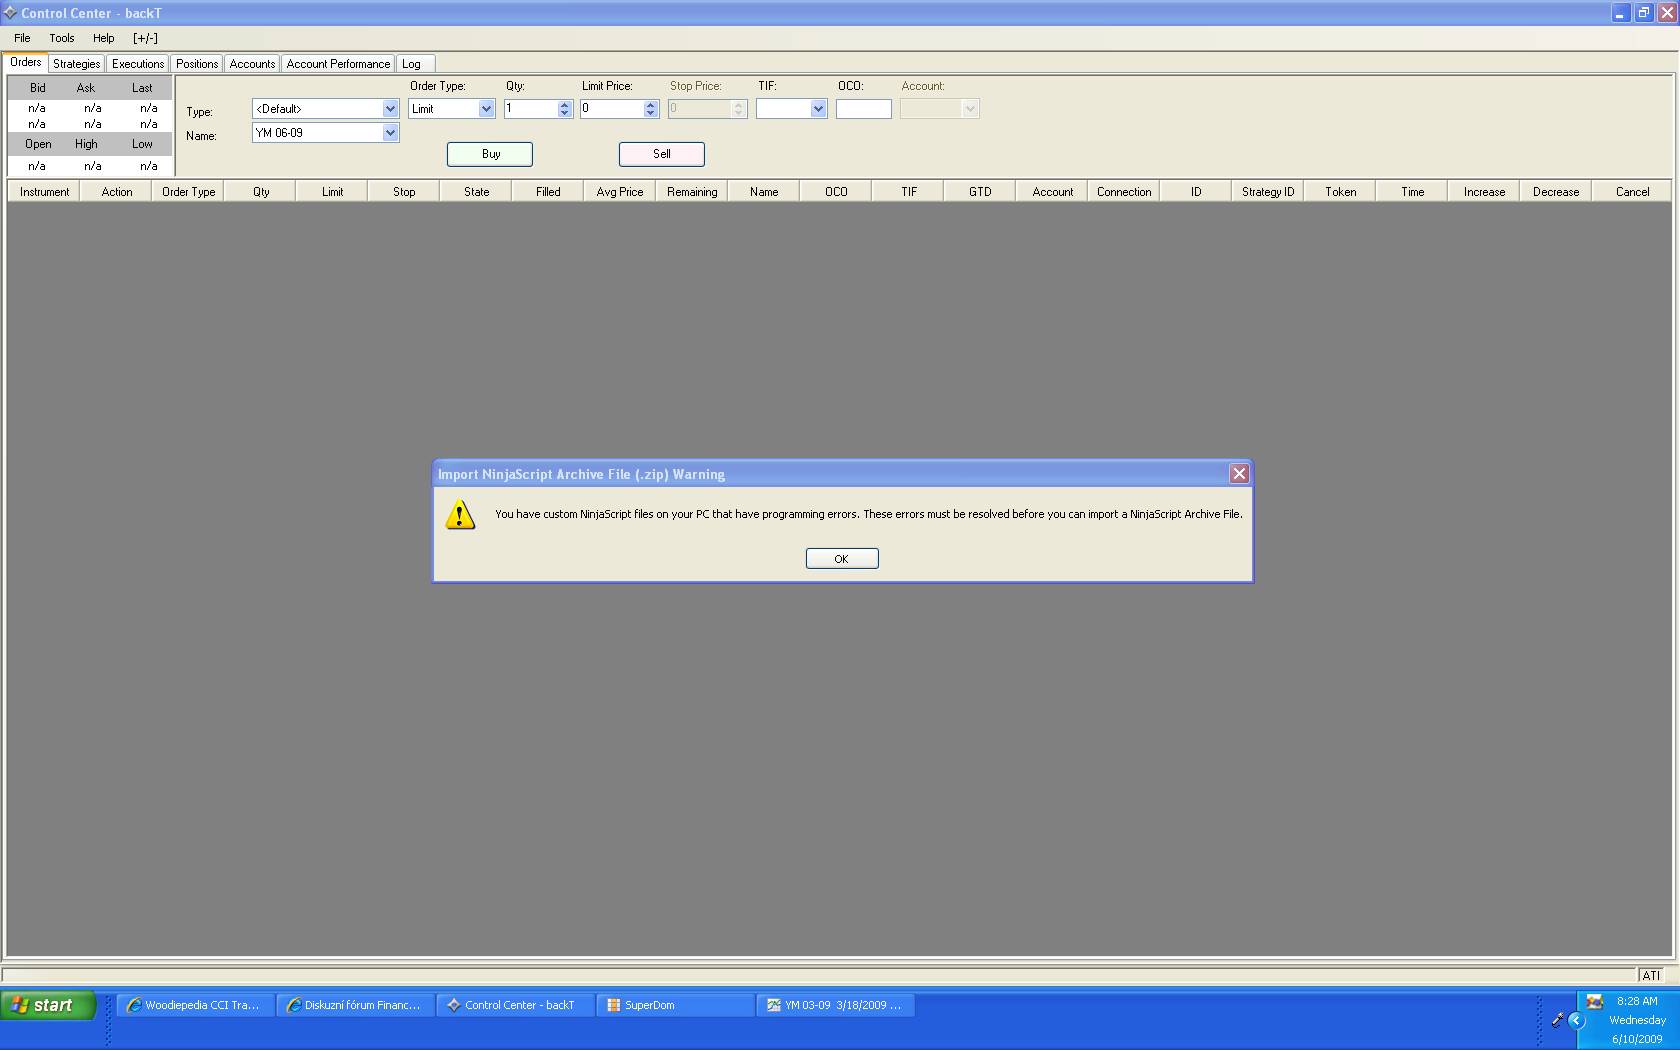
Task: Click the Instrument column header
Action: click(44, 192)
